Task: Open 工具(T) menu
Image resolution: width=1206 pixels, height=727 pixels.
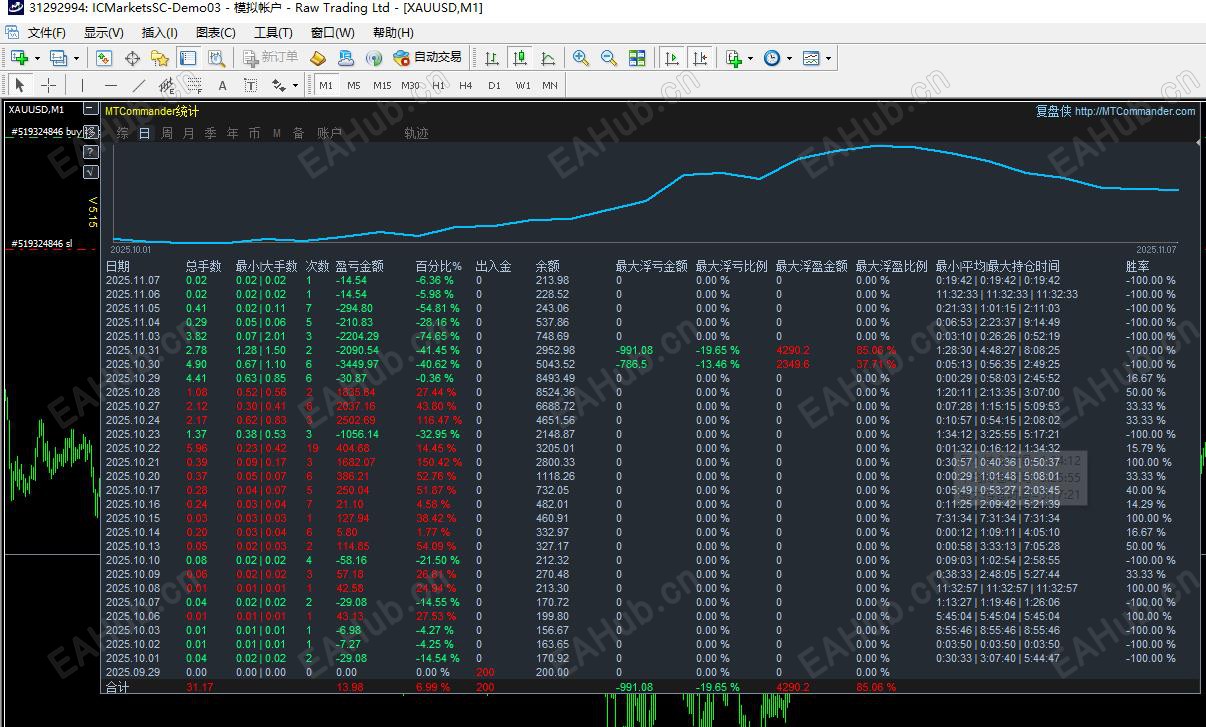Action: (x=273, y=33)
